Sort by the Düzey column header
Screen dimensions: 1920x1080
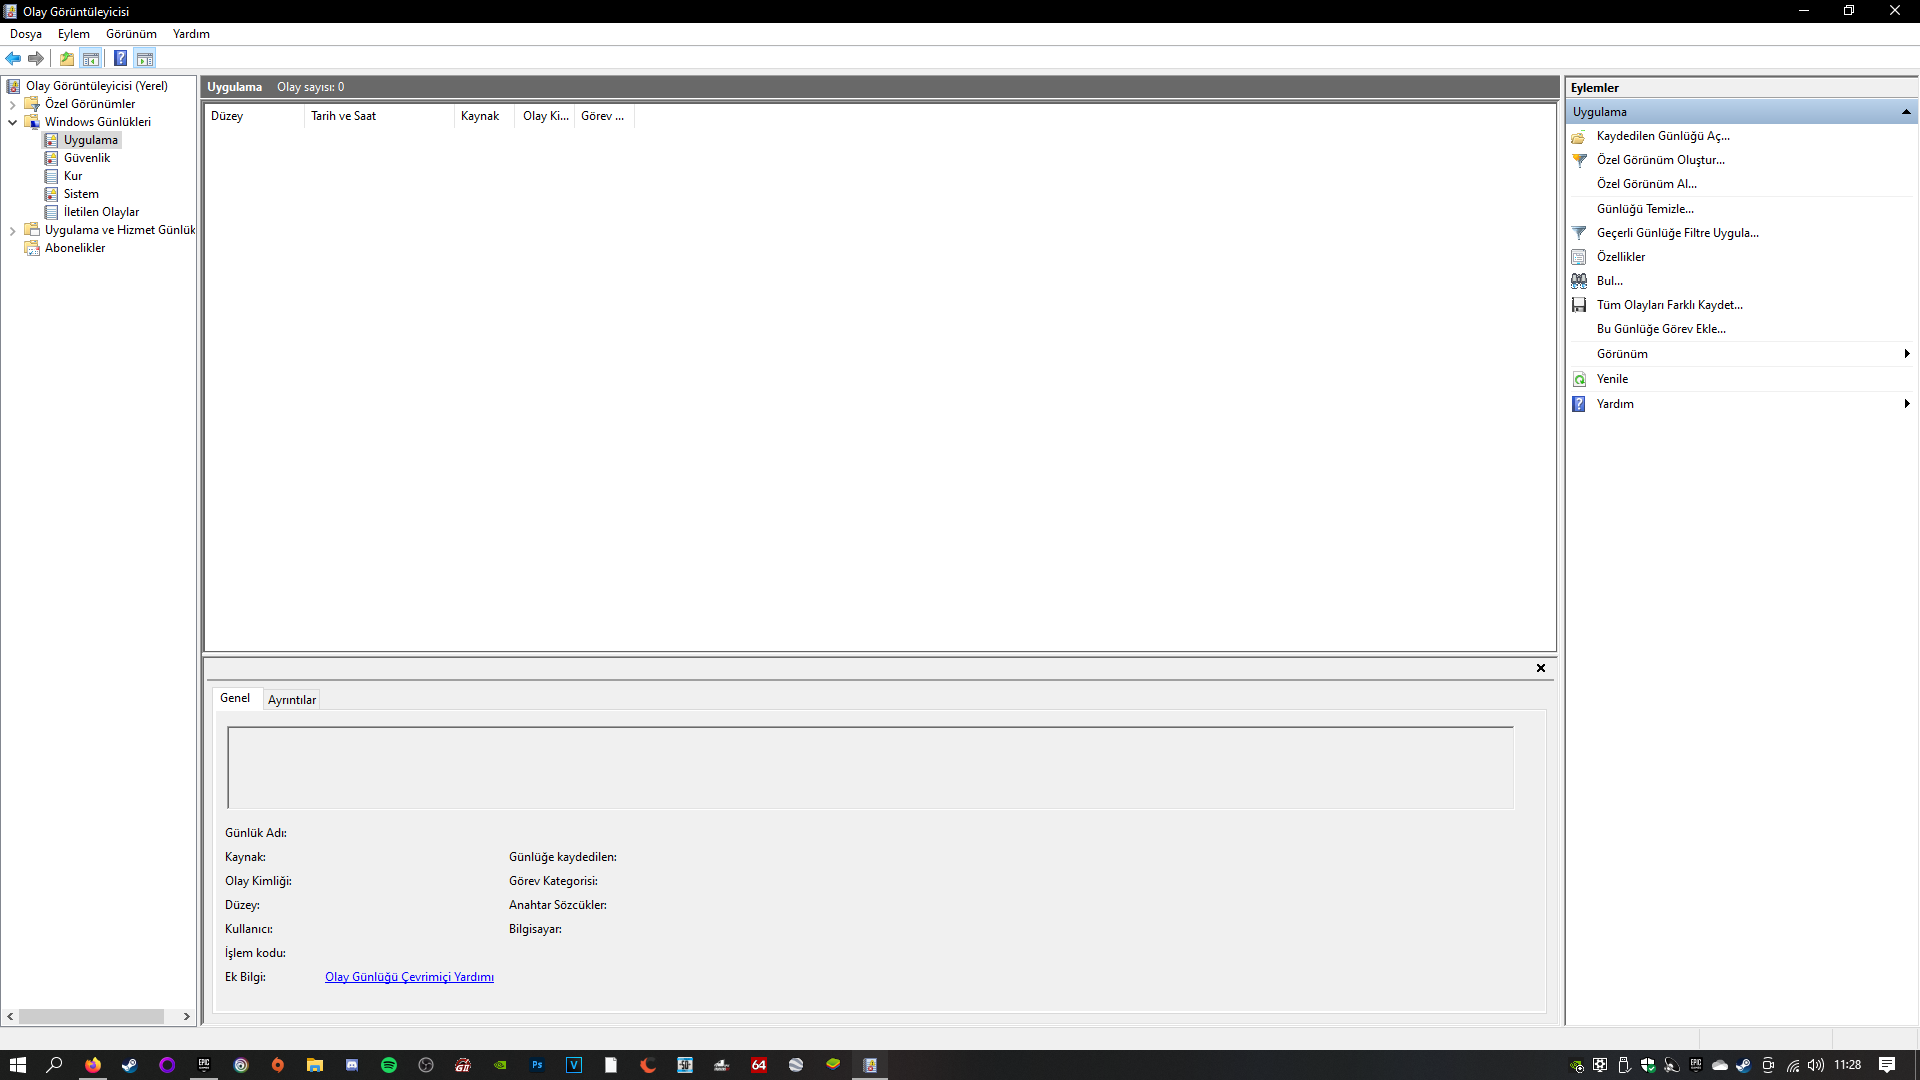click(254, 116)
